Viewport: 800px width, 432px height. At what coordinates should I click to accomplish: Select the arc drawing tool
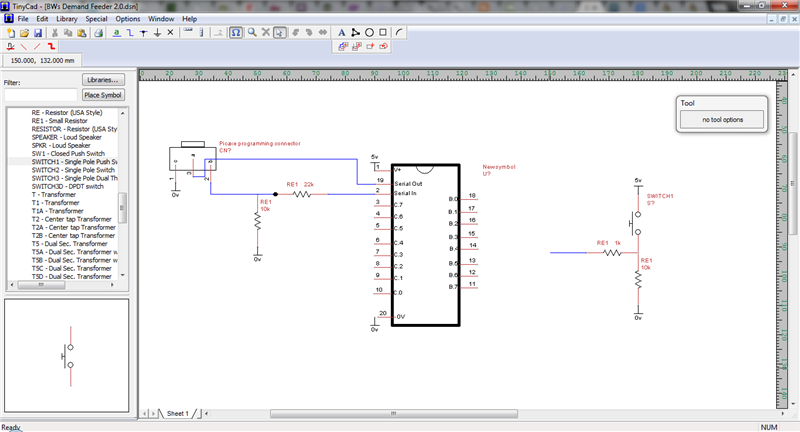point(399,32)
